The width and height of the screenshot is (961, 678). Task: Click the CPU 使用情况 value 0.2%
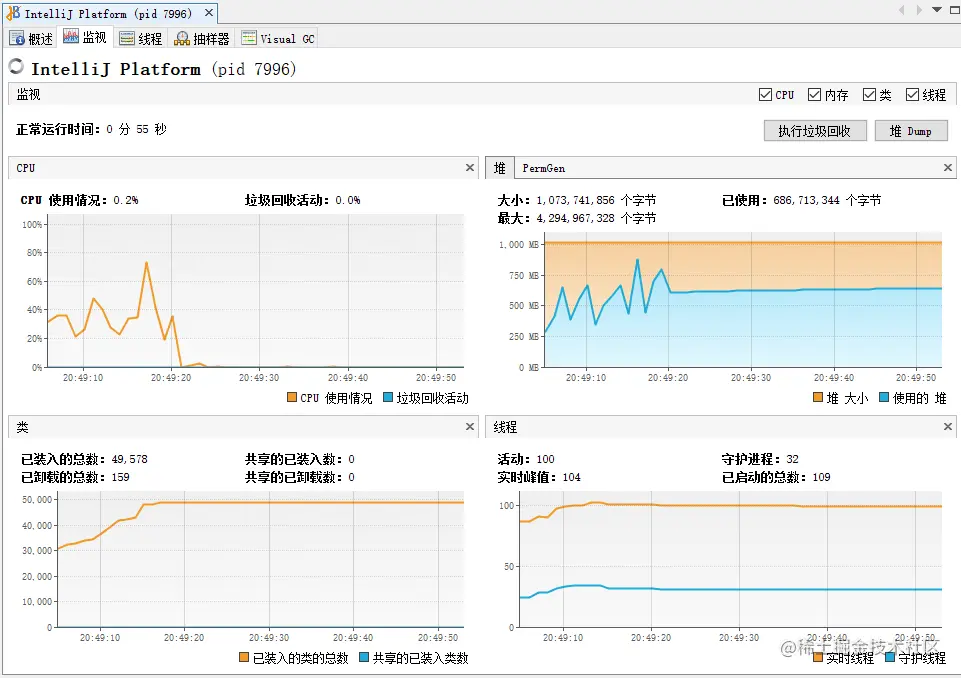[126, 200]
